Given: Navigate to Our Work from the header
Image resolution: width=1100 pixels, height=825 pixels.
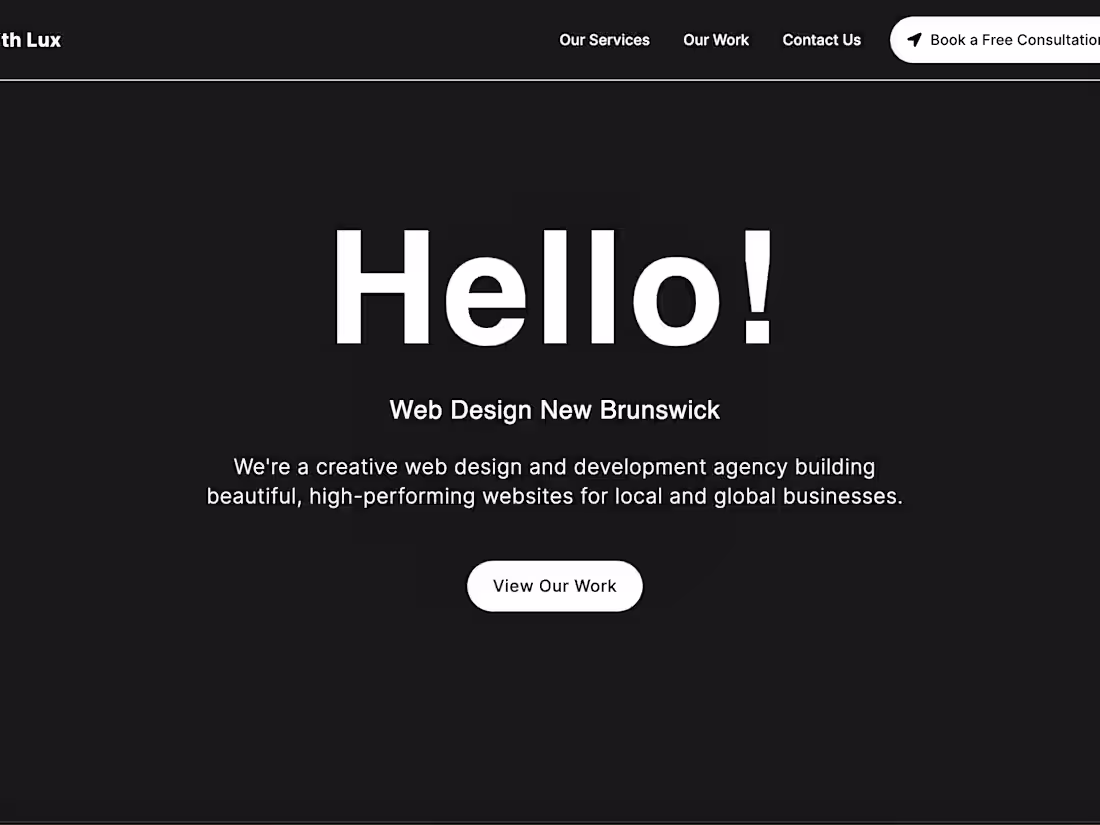Looking at the screenshot, I should pyautogui.click(x=716, y=40).
